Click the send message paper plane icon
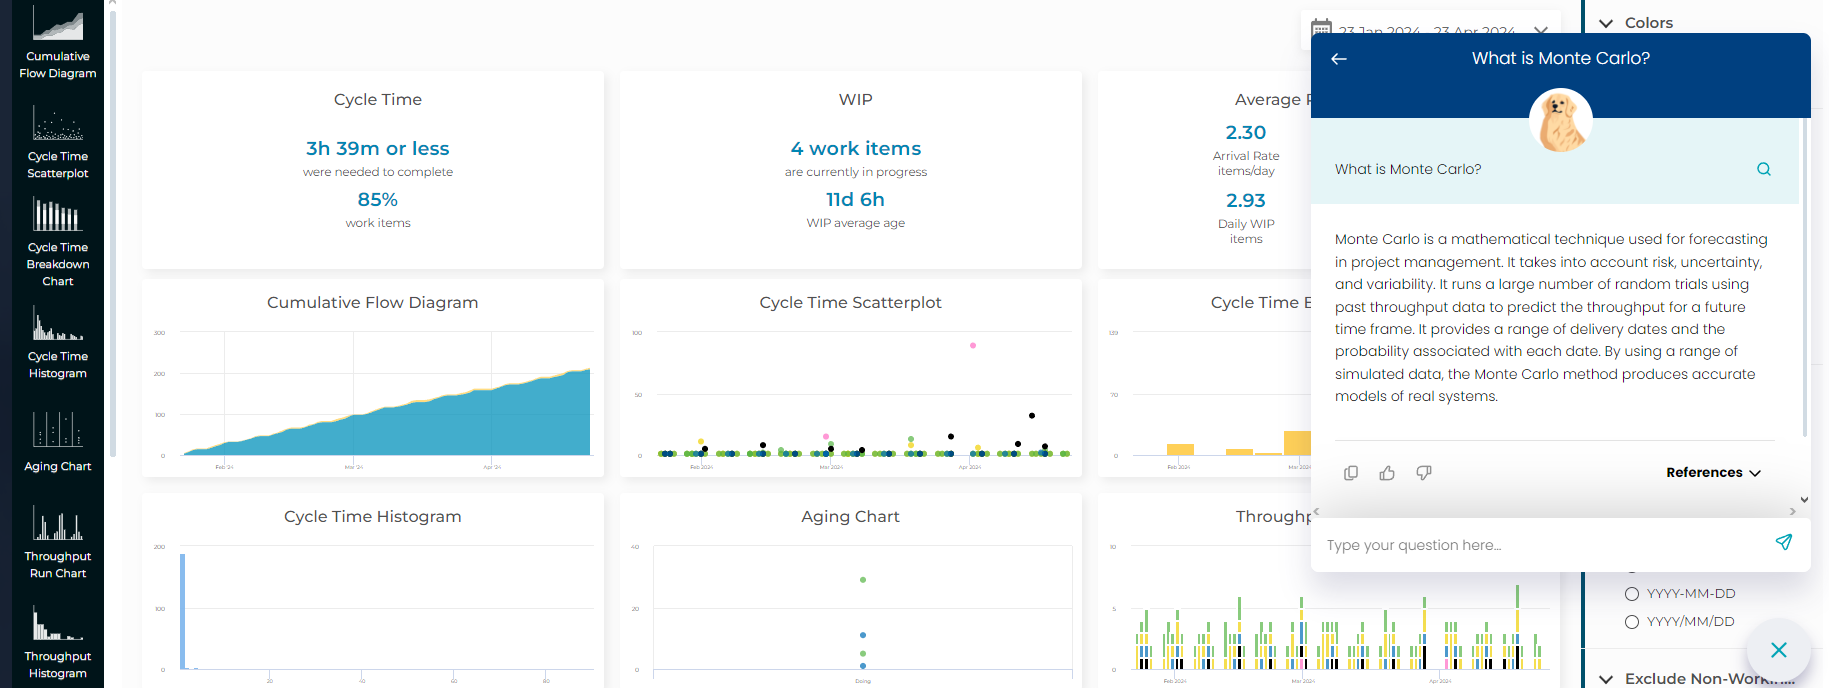1829x688 pixels. pos(1783,543)
